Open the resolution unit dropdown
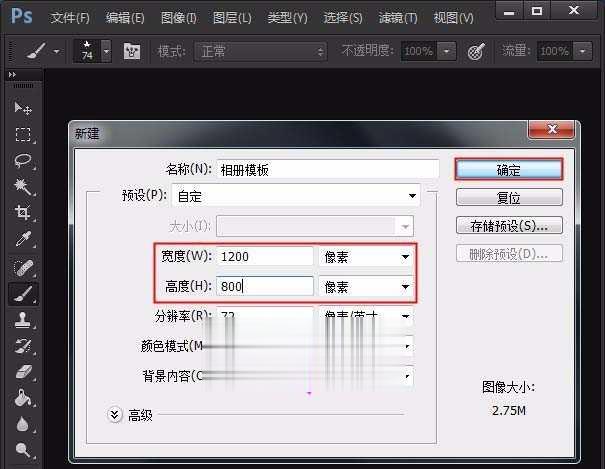The width and height of the screenshot is (605, 469). pos(366,316)
